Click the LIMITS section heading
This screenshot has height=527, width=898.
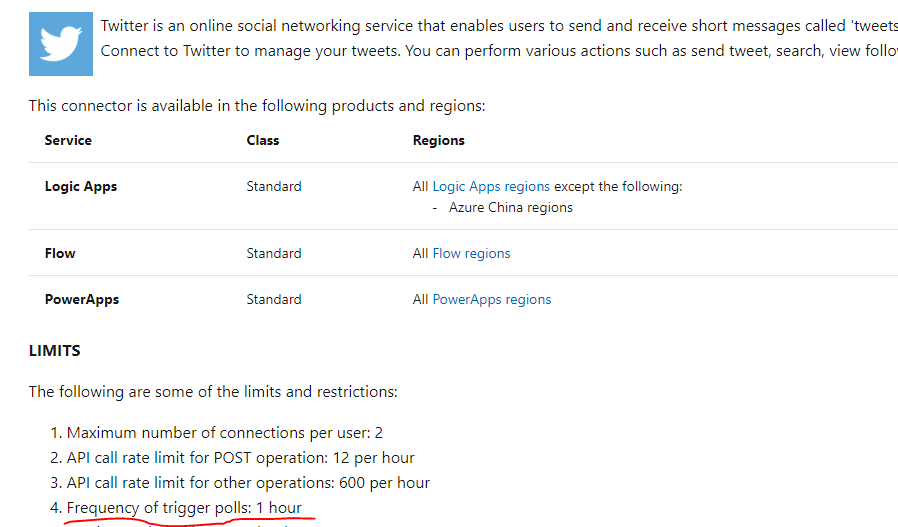click(x=54, y=351)
